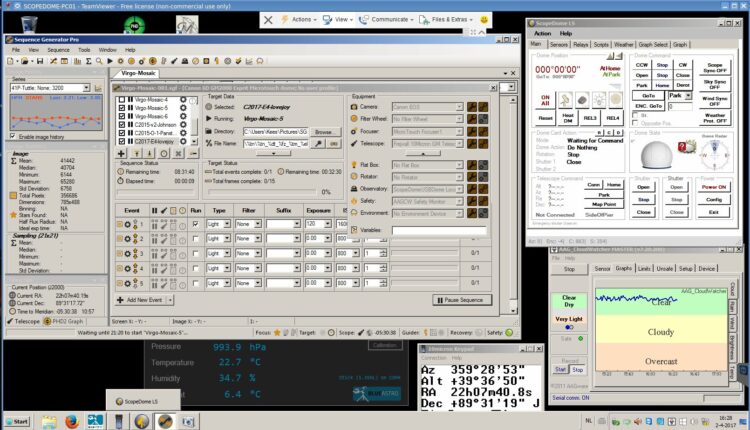Uncheck C2015-O-1-Panst target checkbox
Image resolution: width=750 pixels, height=430 pixels.
pyautogui.click(x=122, y=133)
